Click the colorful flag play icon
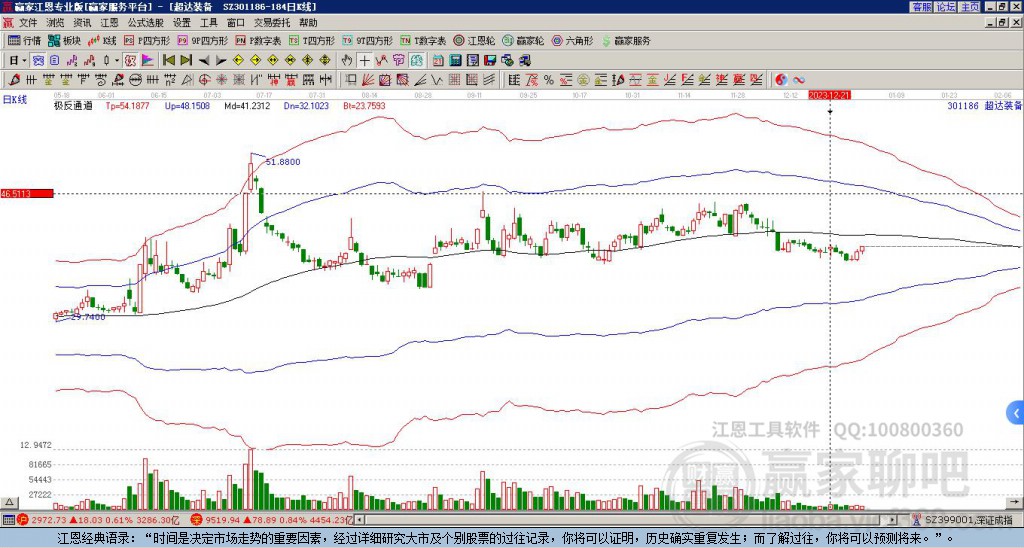Screen dimensions: 1024x548 (x=148, y=60)
